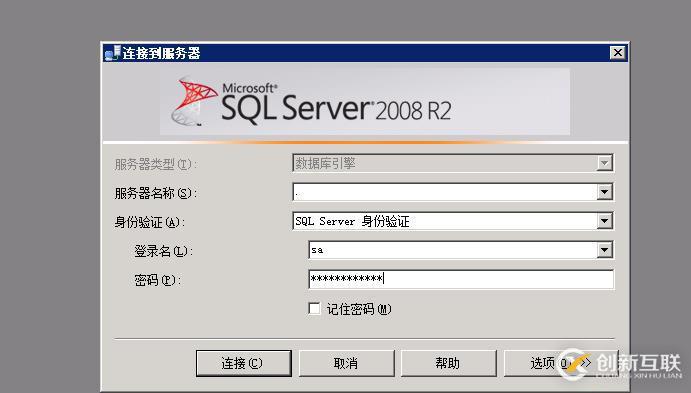The height and width of the screenshot is (393, 691).
Task: Open 帮助 (Help) for the dialog
Action: (449, 363)
